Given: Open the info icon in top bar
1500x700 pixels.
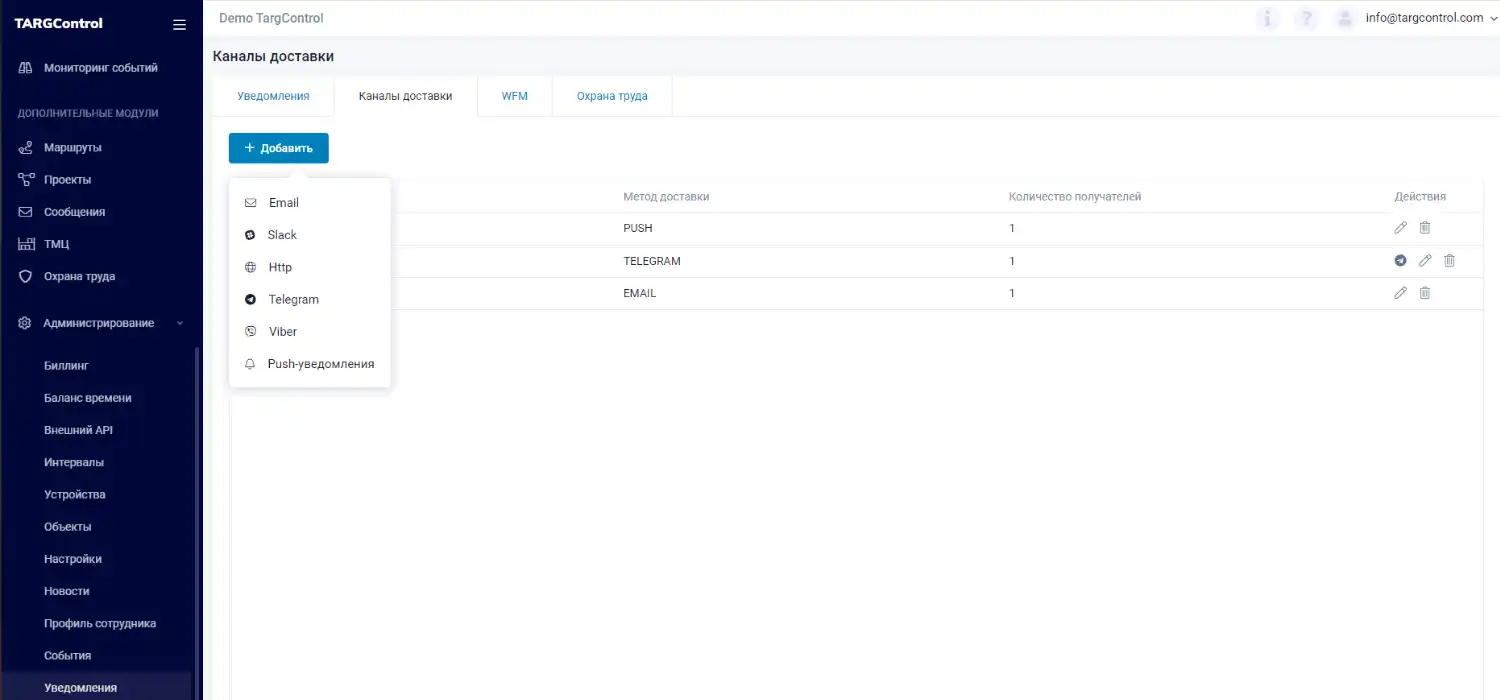Looking at the screenshot, I should tap(1268, 18).
